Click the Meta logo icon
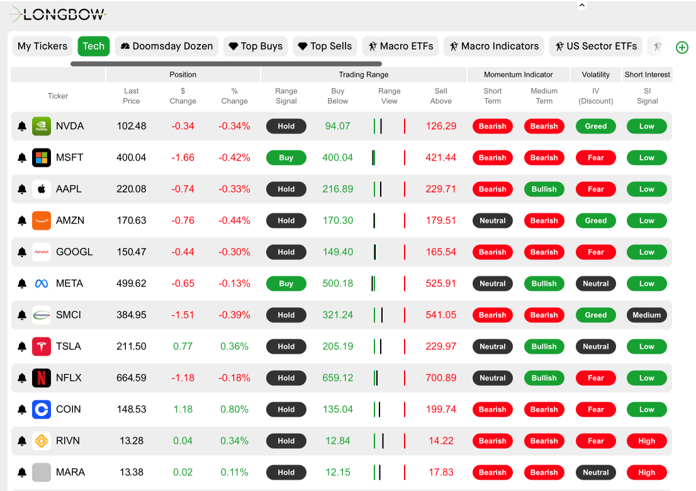Image resolution: width=696 pixels, height=491 pixels. pyautogui.click(x=41, y=284)
